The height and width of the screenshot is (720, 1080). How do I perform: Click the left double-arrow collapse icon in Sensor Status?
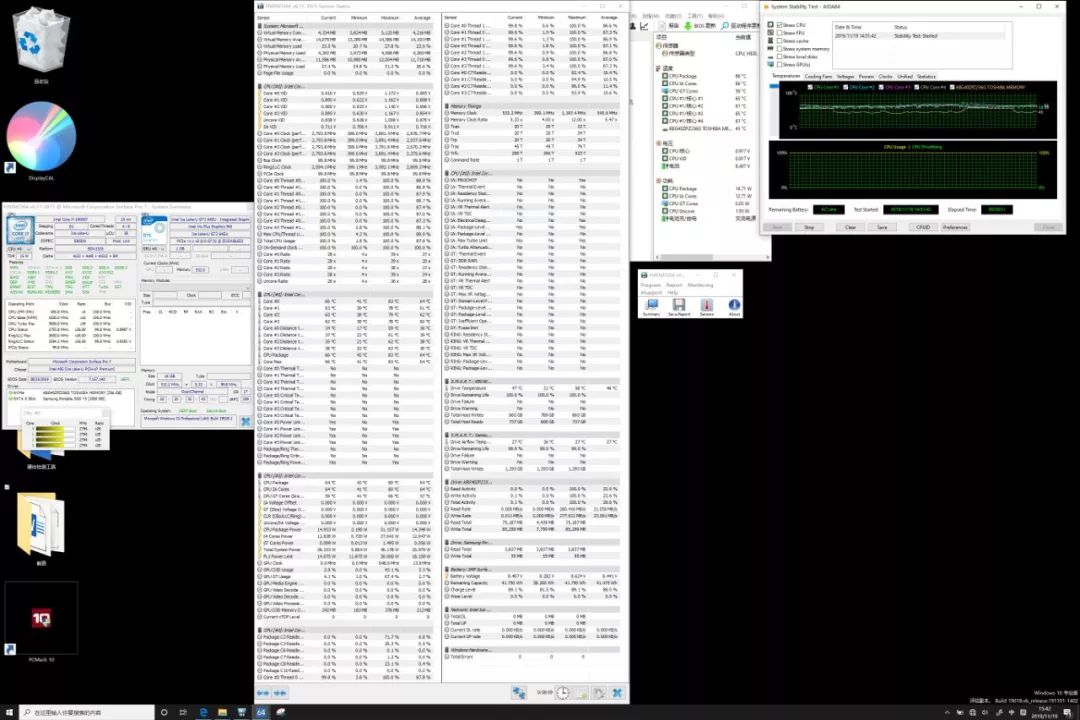coord(263,693)
